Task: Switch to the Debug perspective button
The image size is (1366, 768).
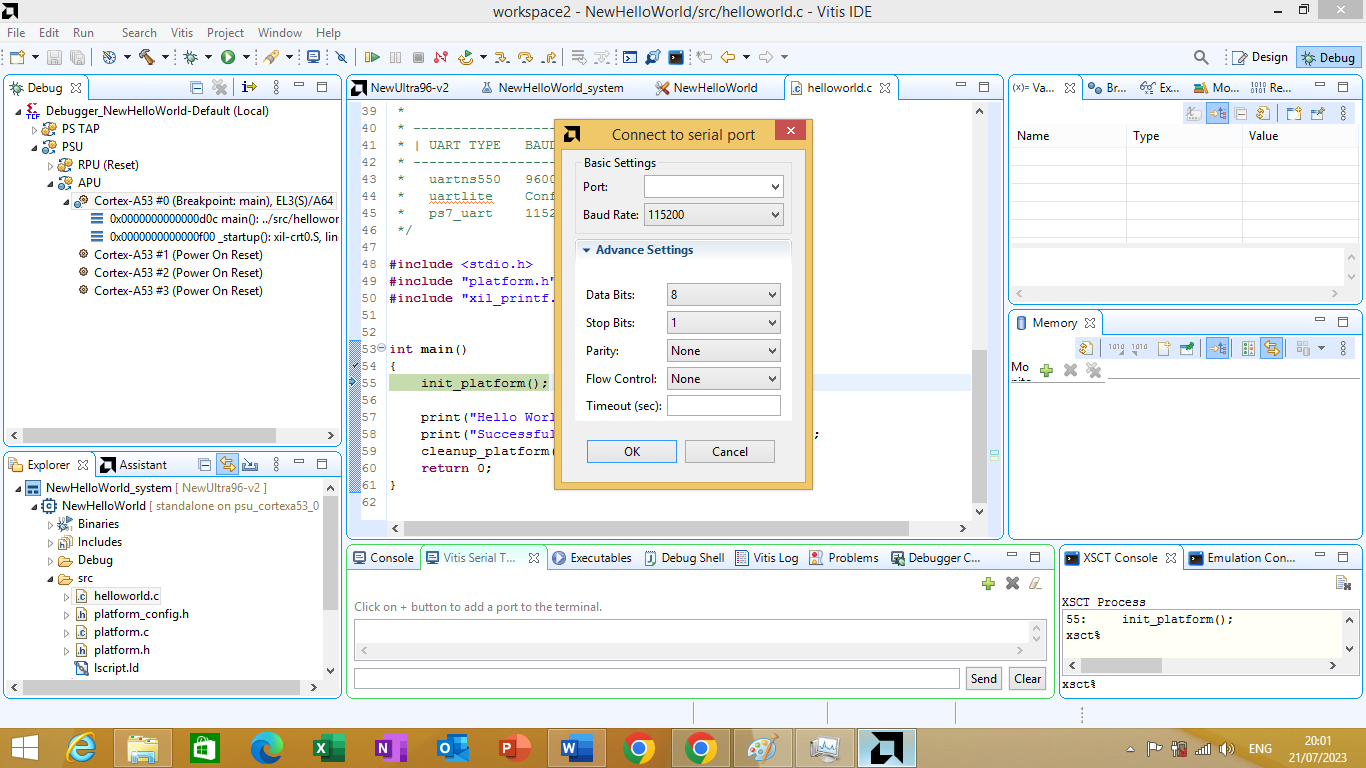Action: coord(1328,57)
